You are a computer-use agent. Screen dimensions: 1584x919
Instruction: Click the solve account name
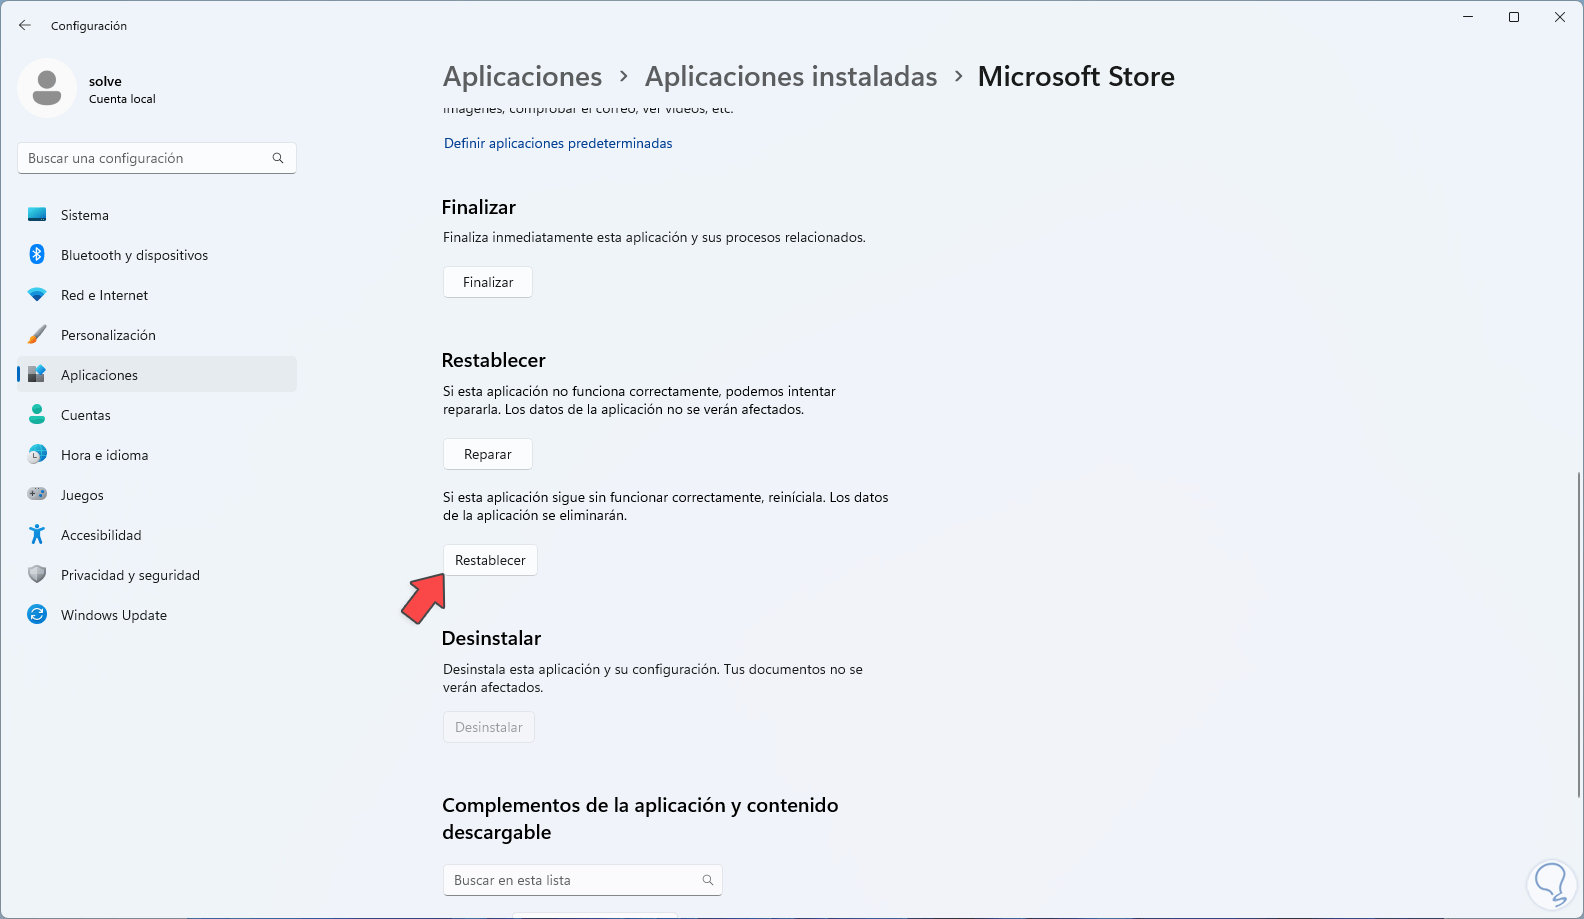coord(105,81)
